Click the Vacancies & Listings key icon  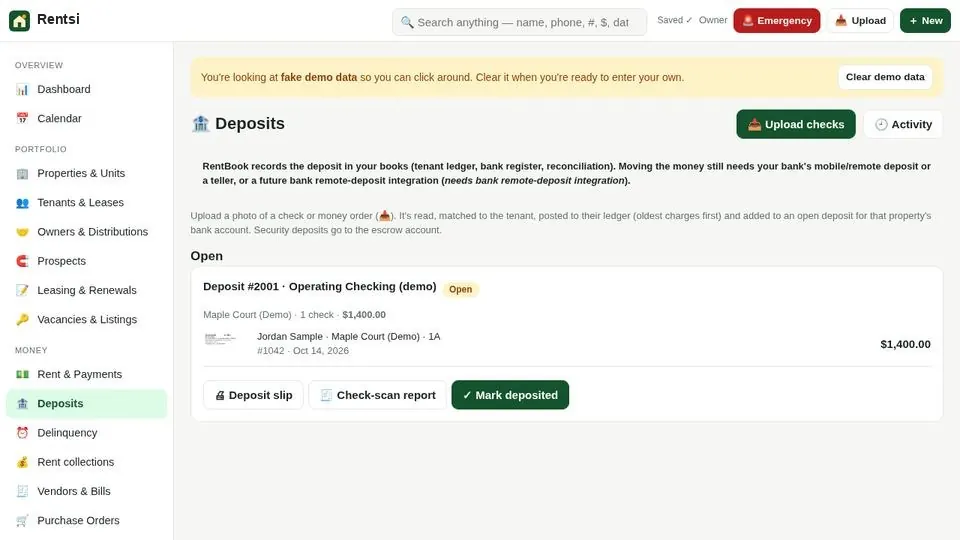(x=22, y=320)
